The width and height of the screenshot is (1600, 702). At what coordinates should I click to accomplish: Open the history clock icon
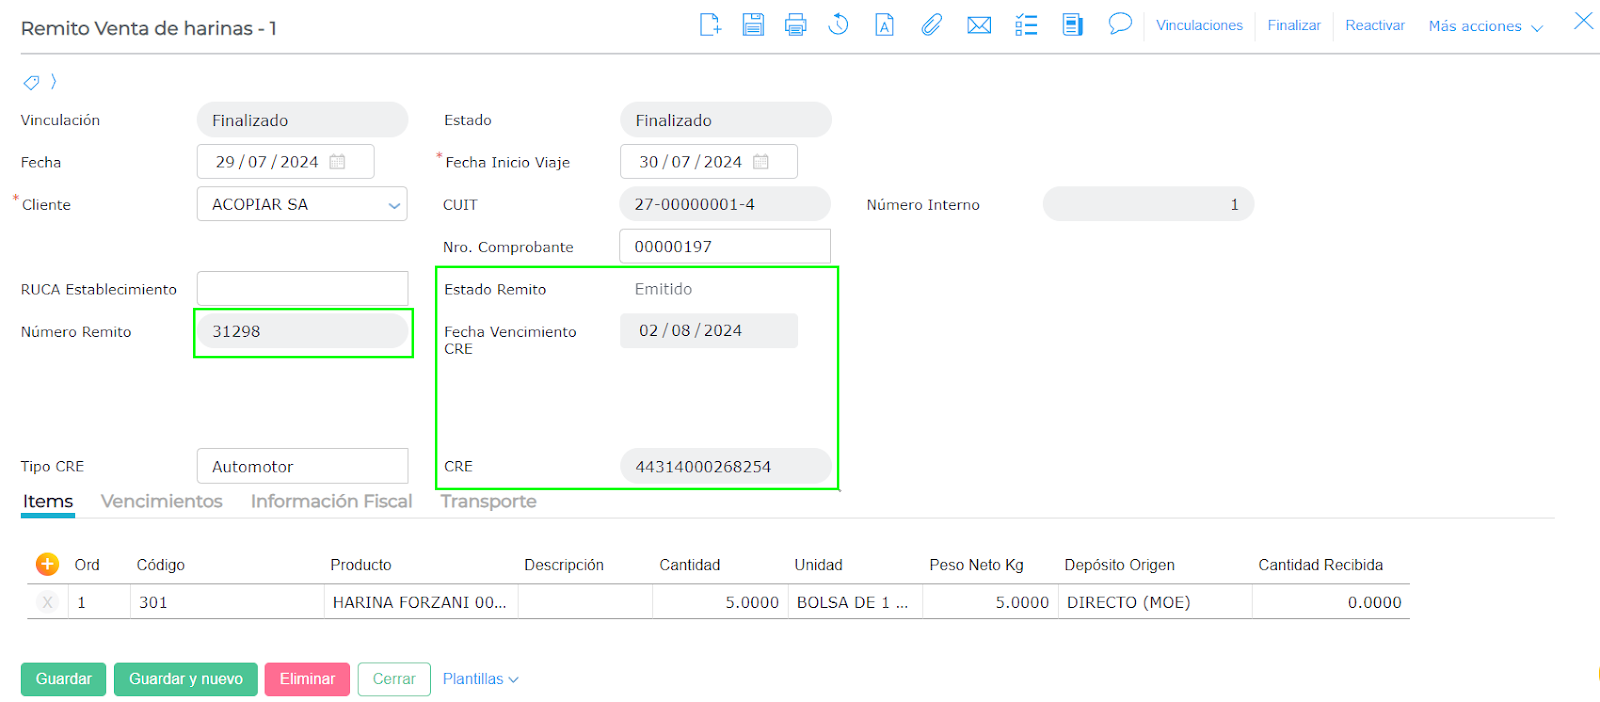[x=839, y=25]
